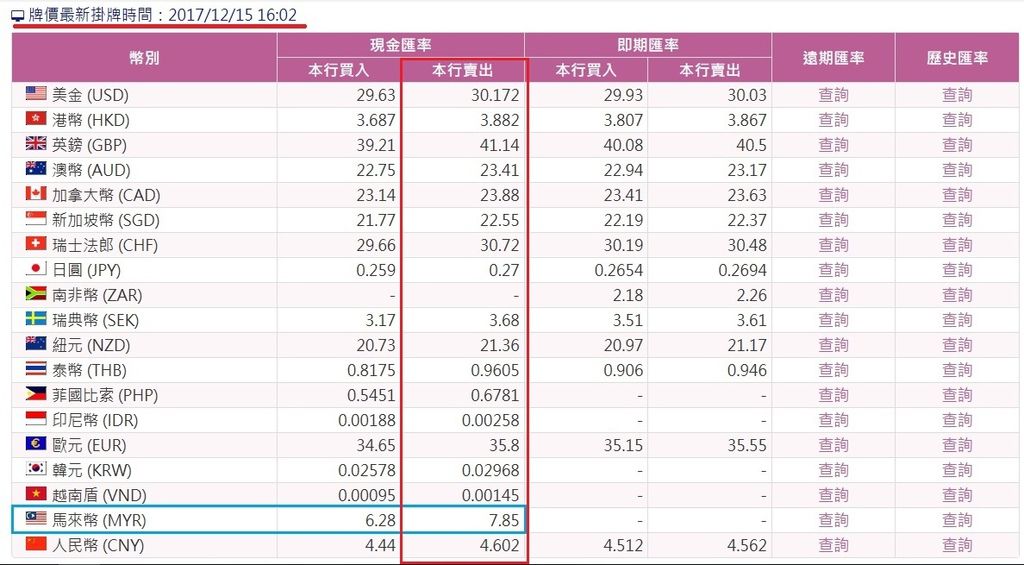Select the 菲國比索 (PHP) currency label
1024x565 pixels.
(x=105, y=395)
